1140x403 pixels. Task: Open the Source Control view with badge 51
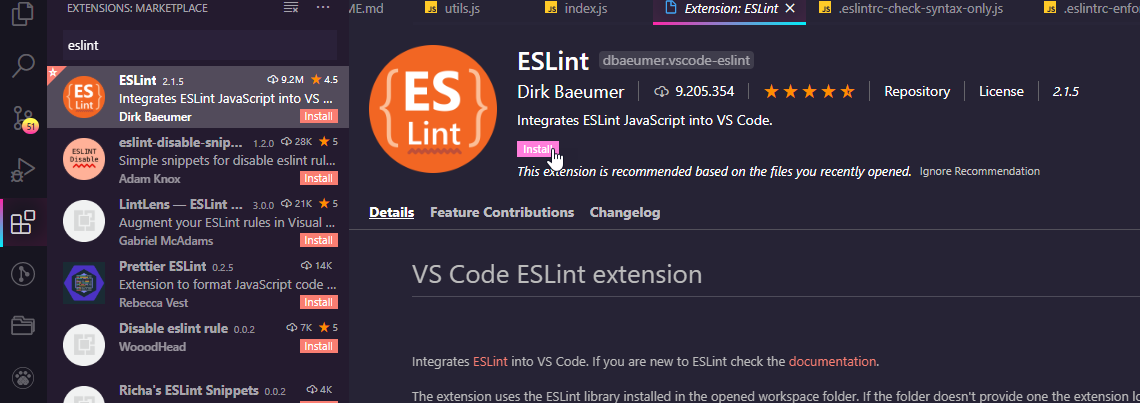point(23,119)
